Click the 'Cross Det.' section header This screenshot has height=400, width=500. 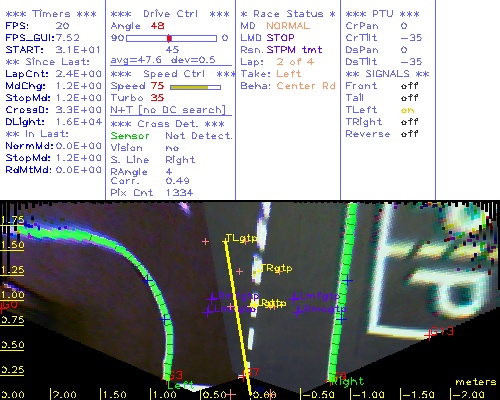168,124
